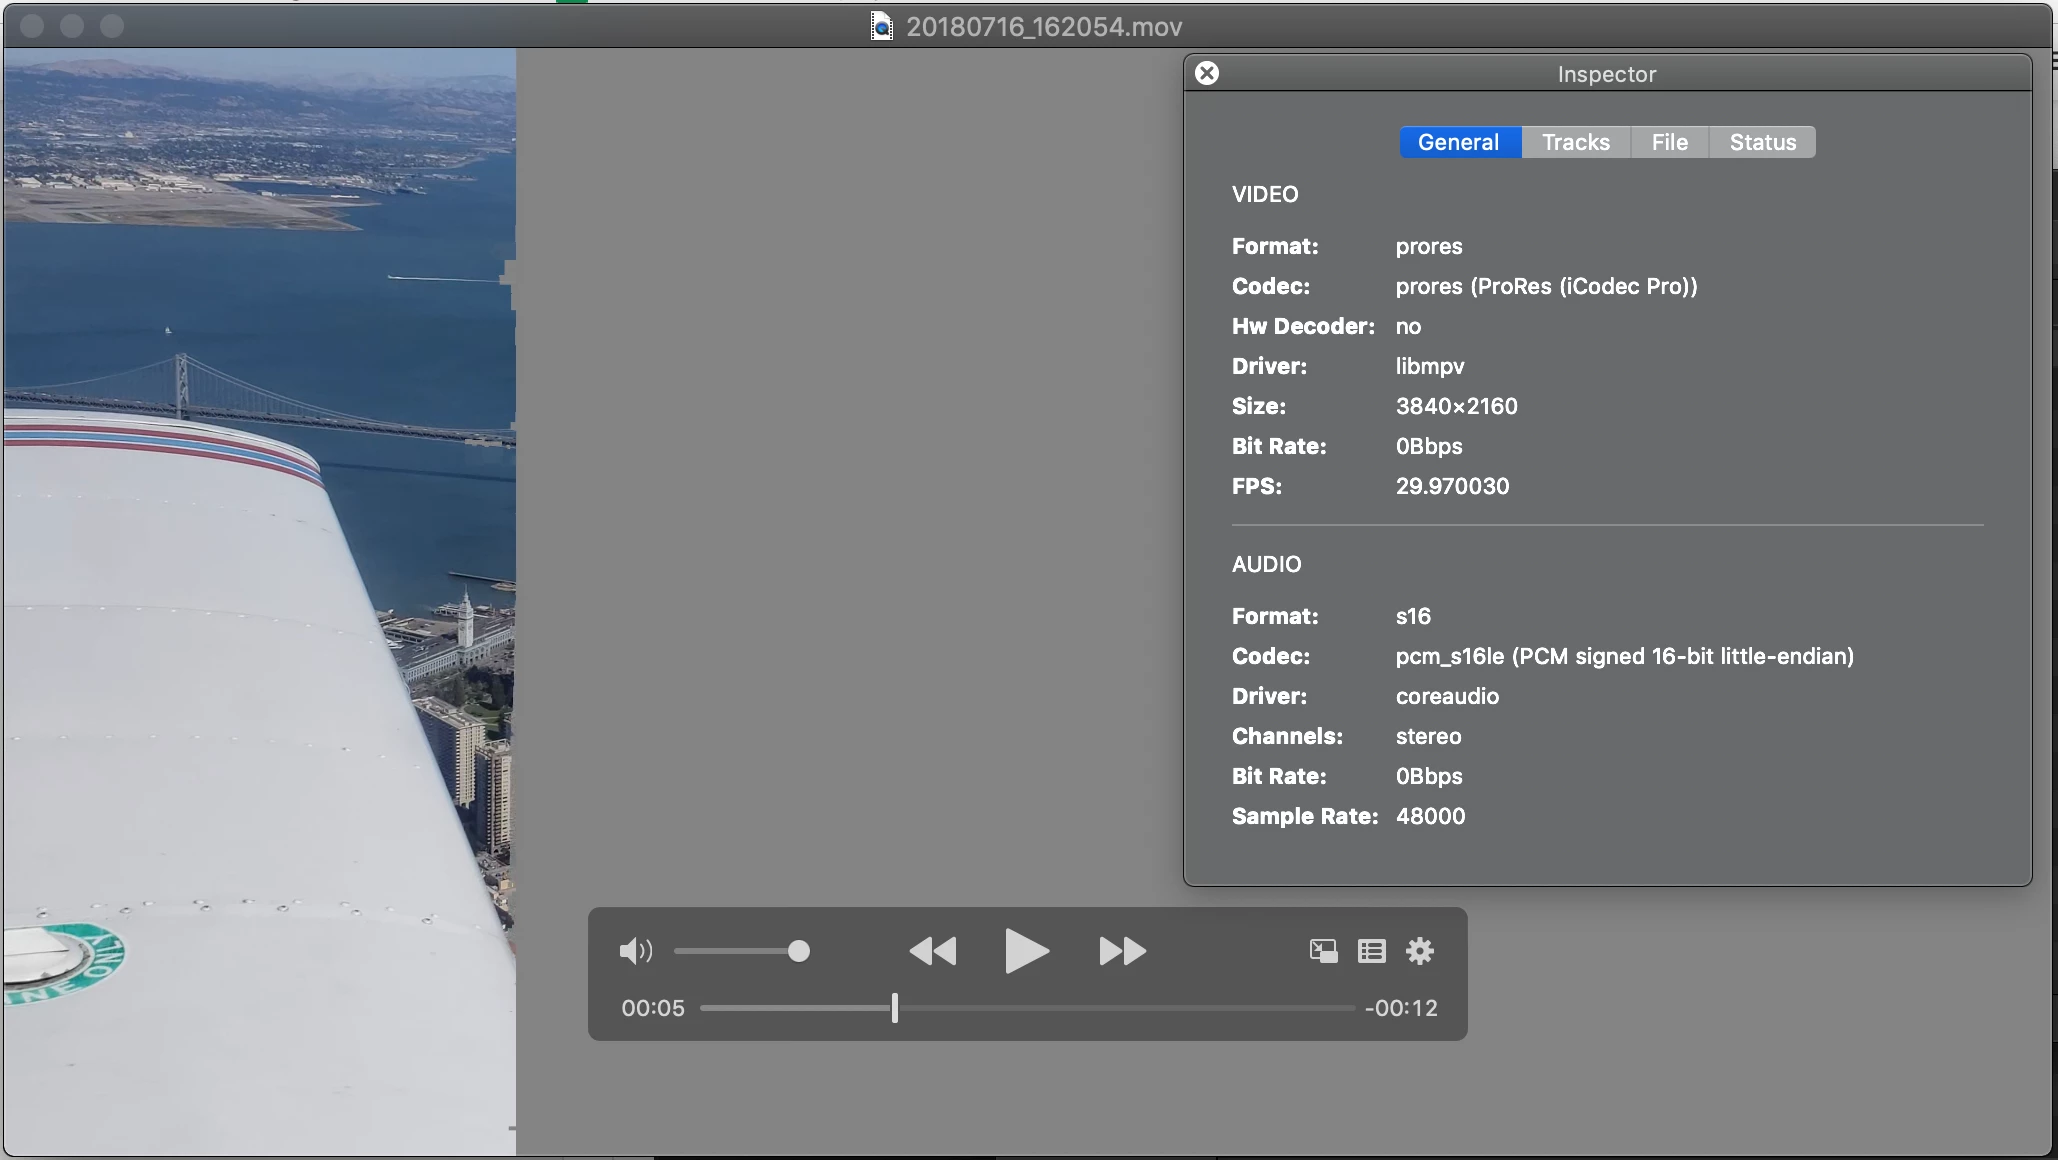The width and height of the screenshot is (2058, 1160).
Task: Click the rewind double-arrow button
Action: 932,951
